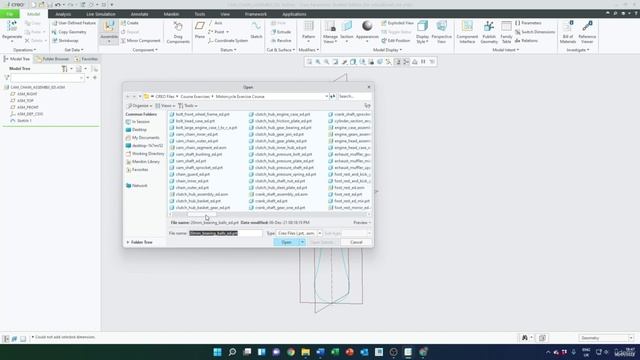
Task: Select the Assemble tool icon
Action: [109, 27]
